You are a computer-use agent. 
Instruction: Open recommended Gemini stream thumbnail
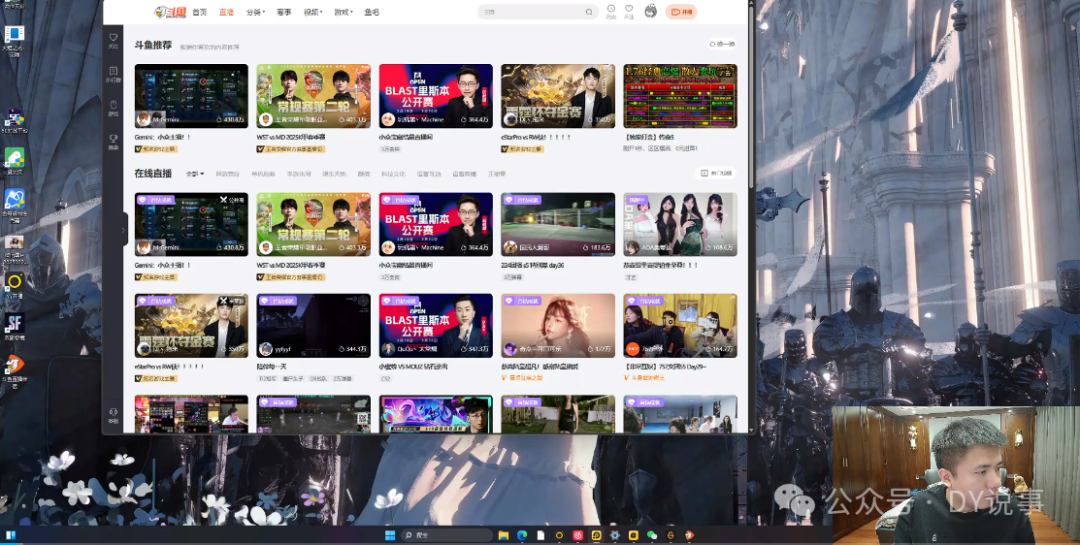191,96
